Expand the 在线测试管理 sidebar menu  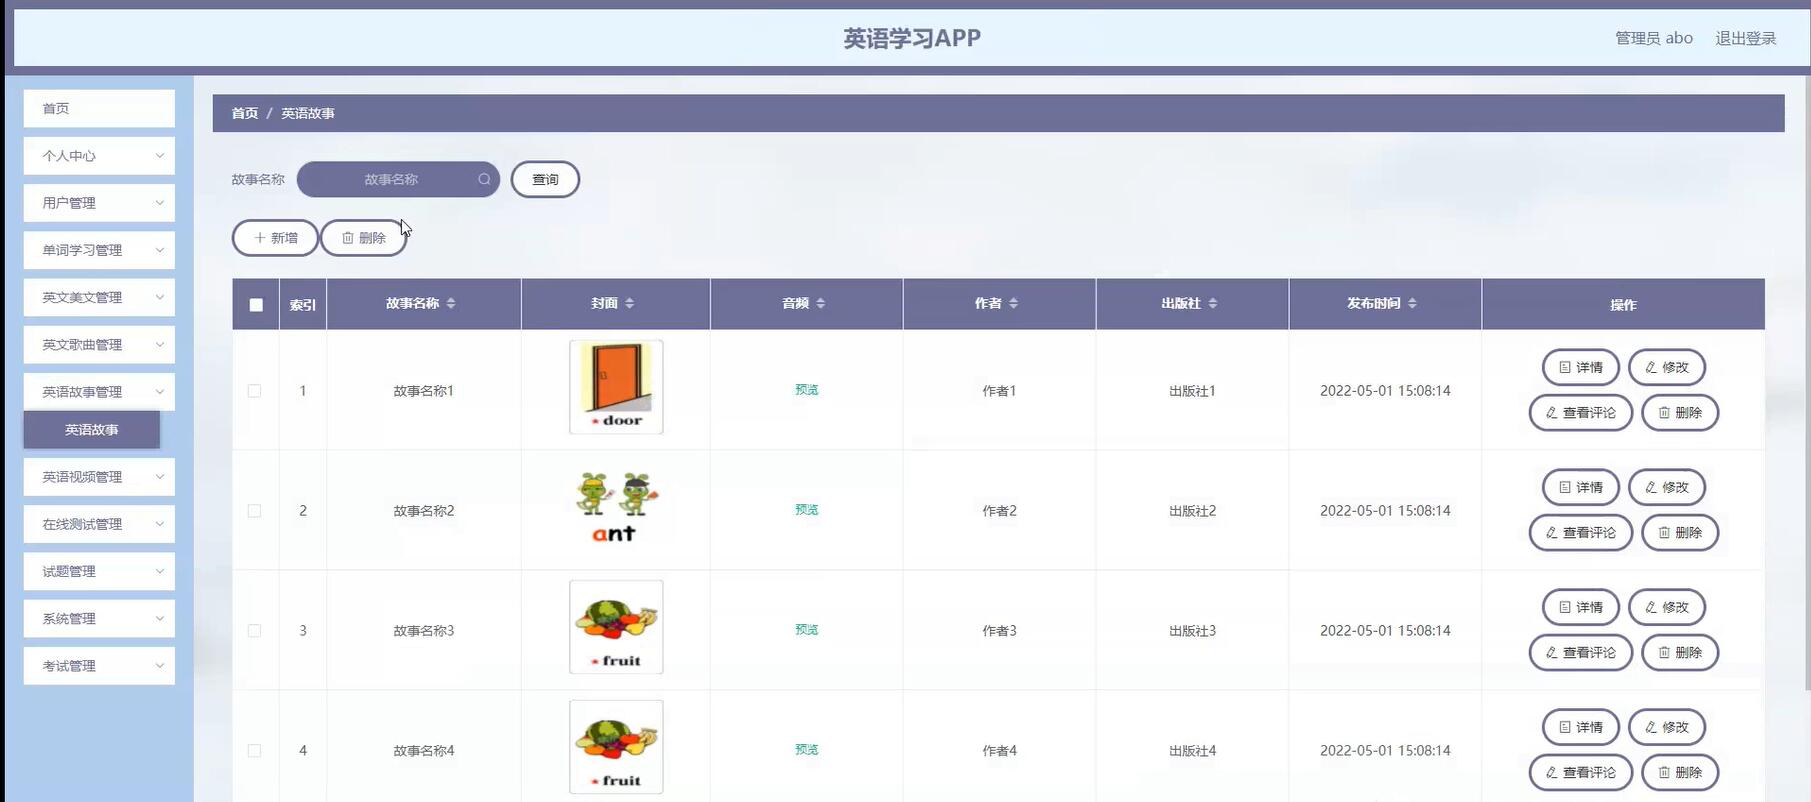click(99, 524)
